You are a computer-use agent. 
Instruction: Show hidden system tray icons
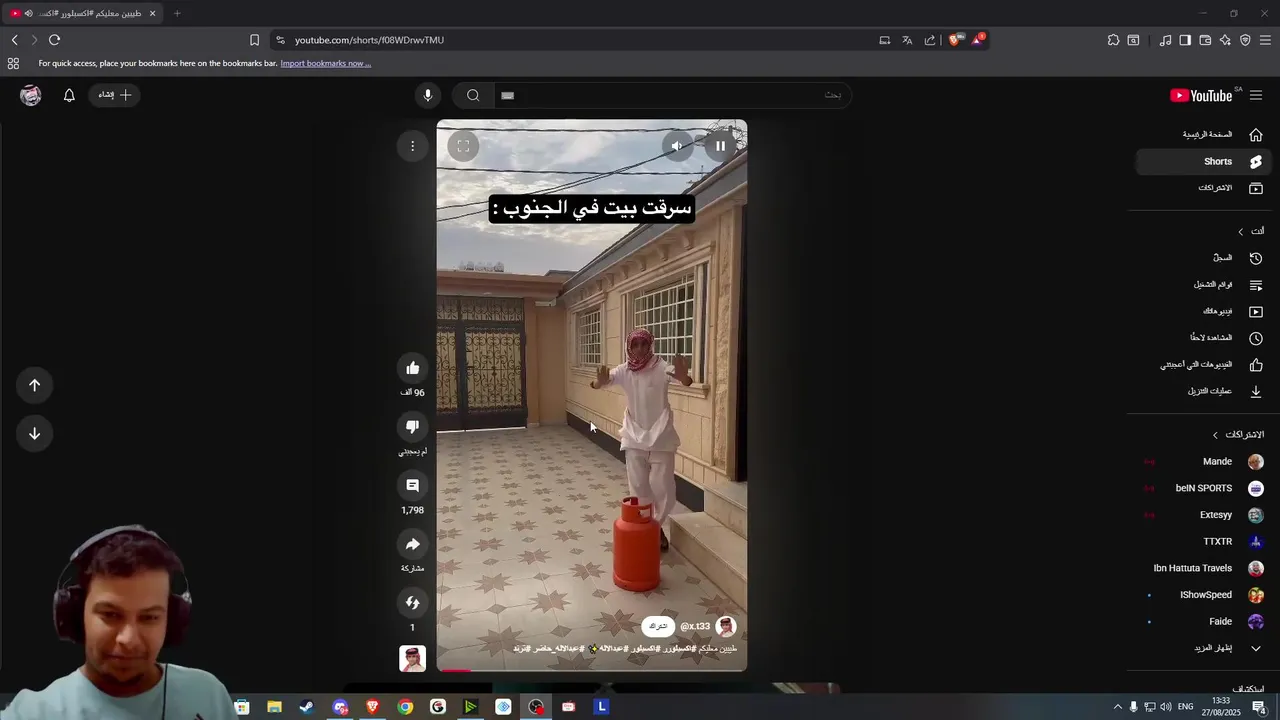coord(1118,707)
